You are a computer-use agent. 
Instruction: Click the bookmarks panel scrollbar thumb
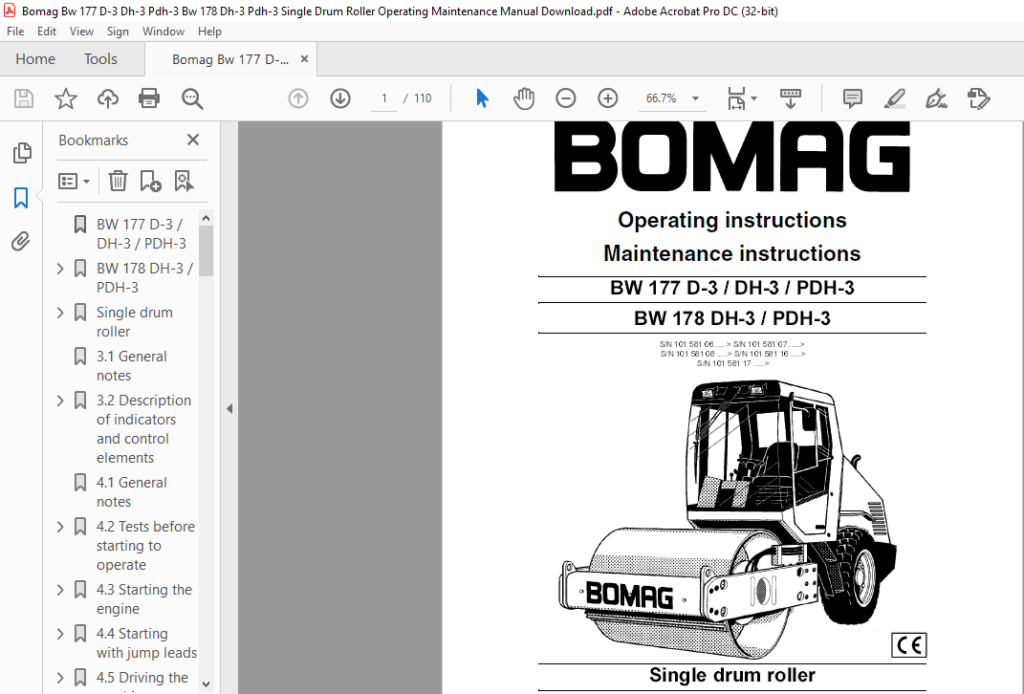[206, 251]
